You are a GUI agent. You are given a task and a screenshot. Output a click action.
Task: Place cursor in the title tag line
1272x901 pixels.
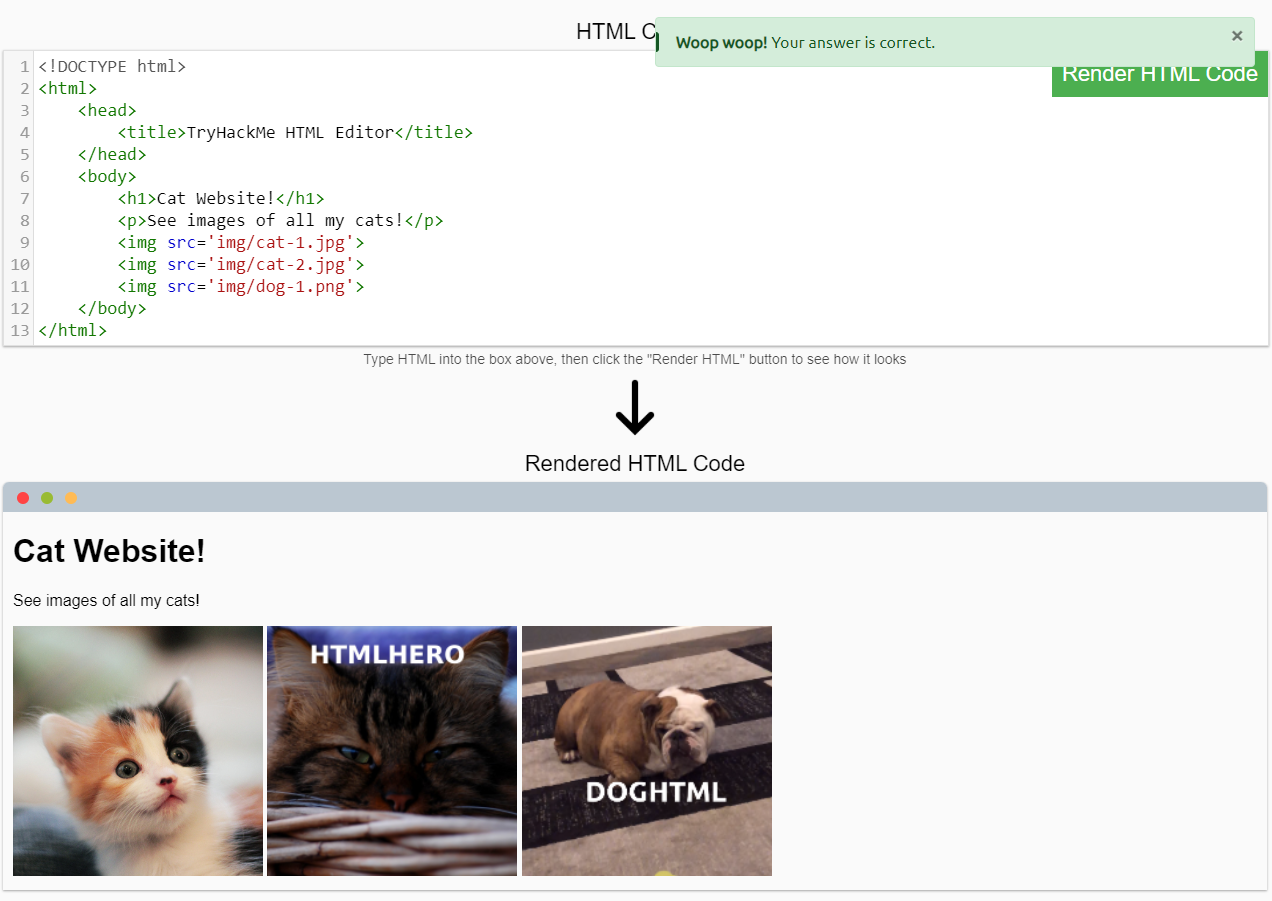click(295, 132)
